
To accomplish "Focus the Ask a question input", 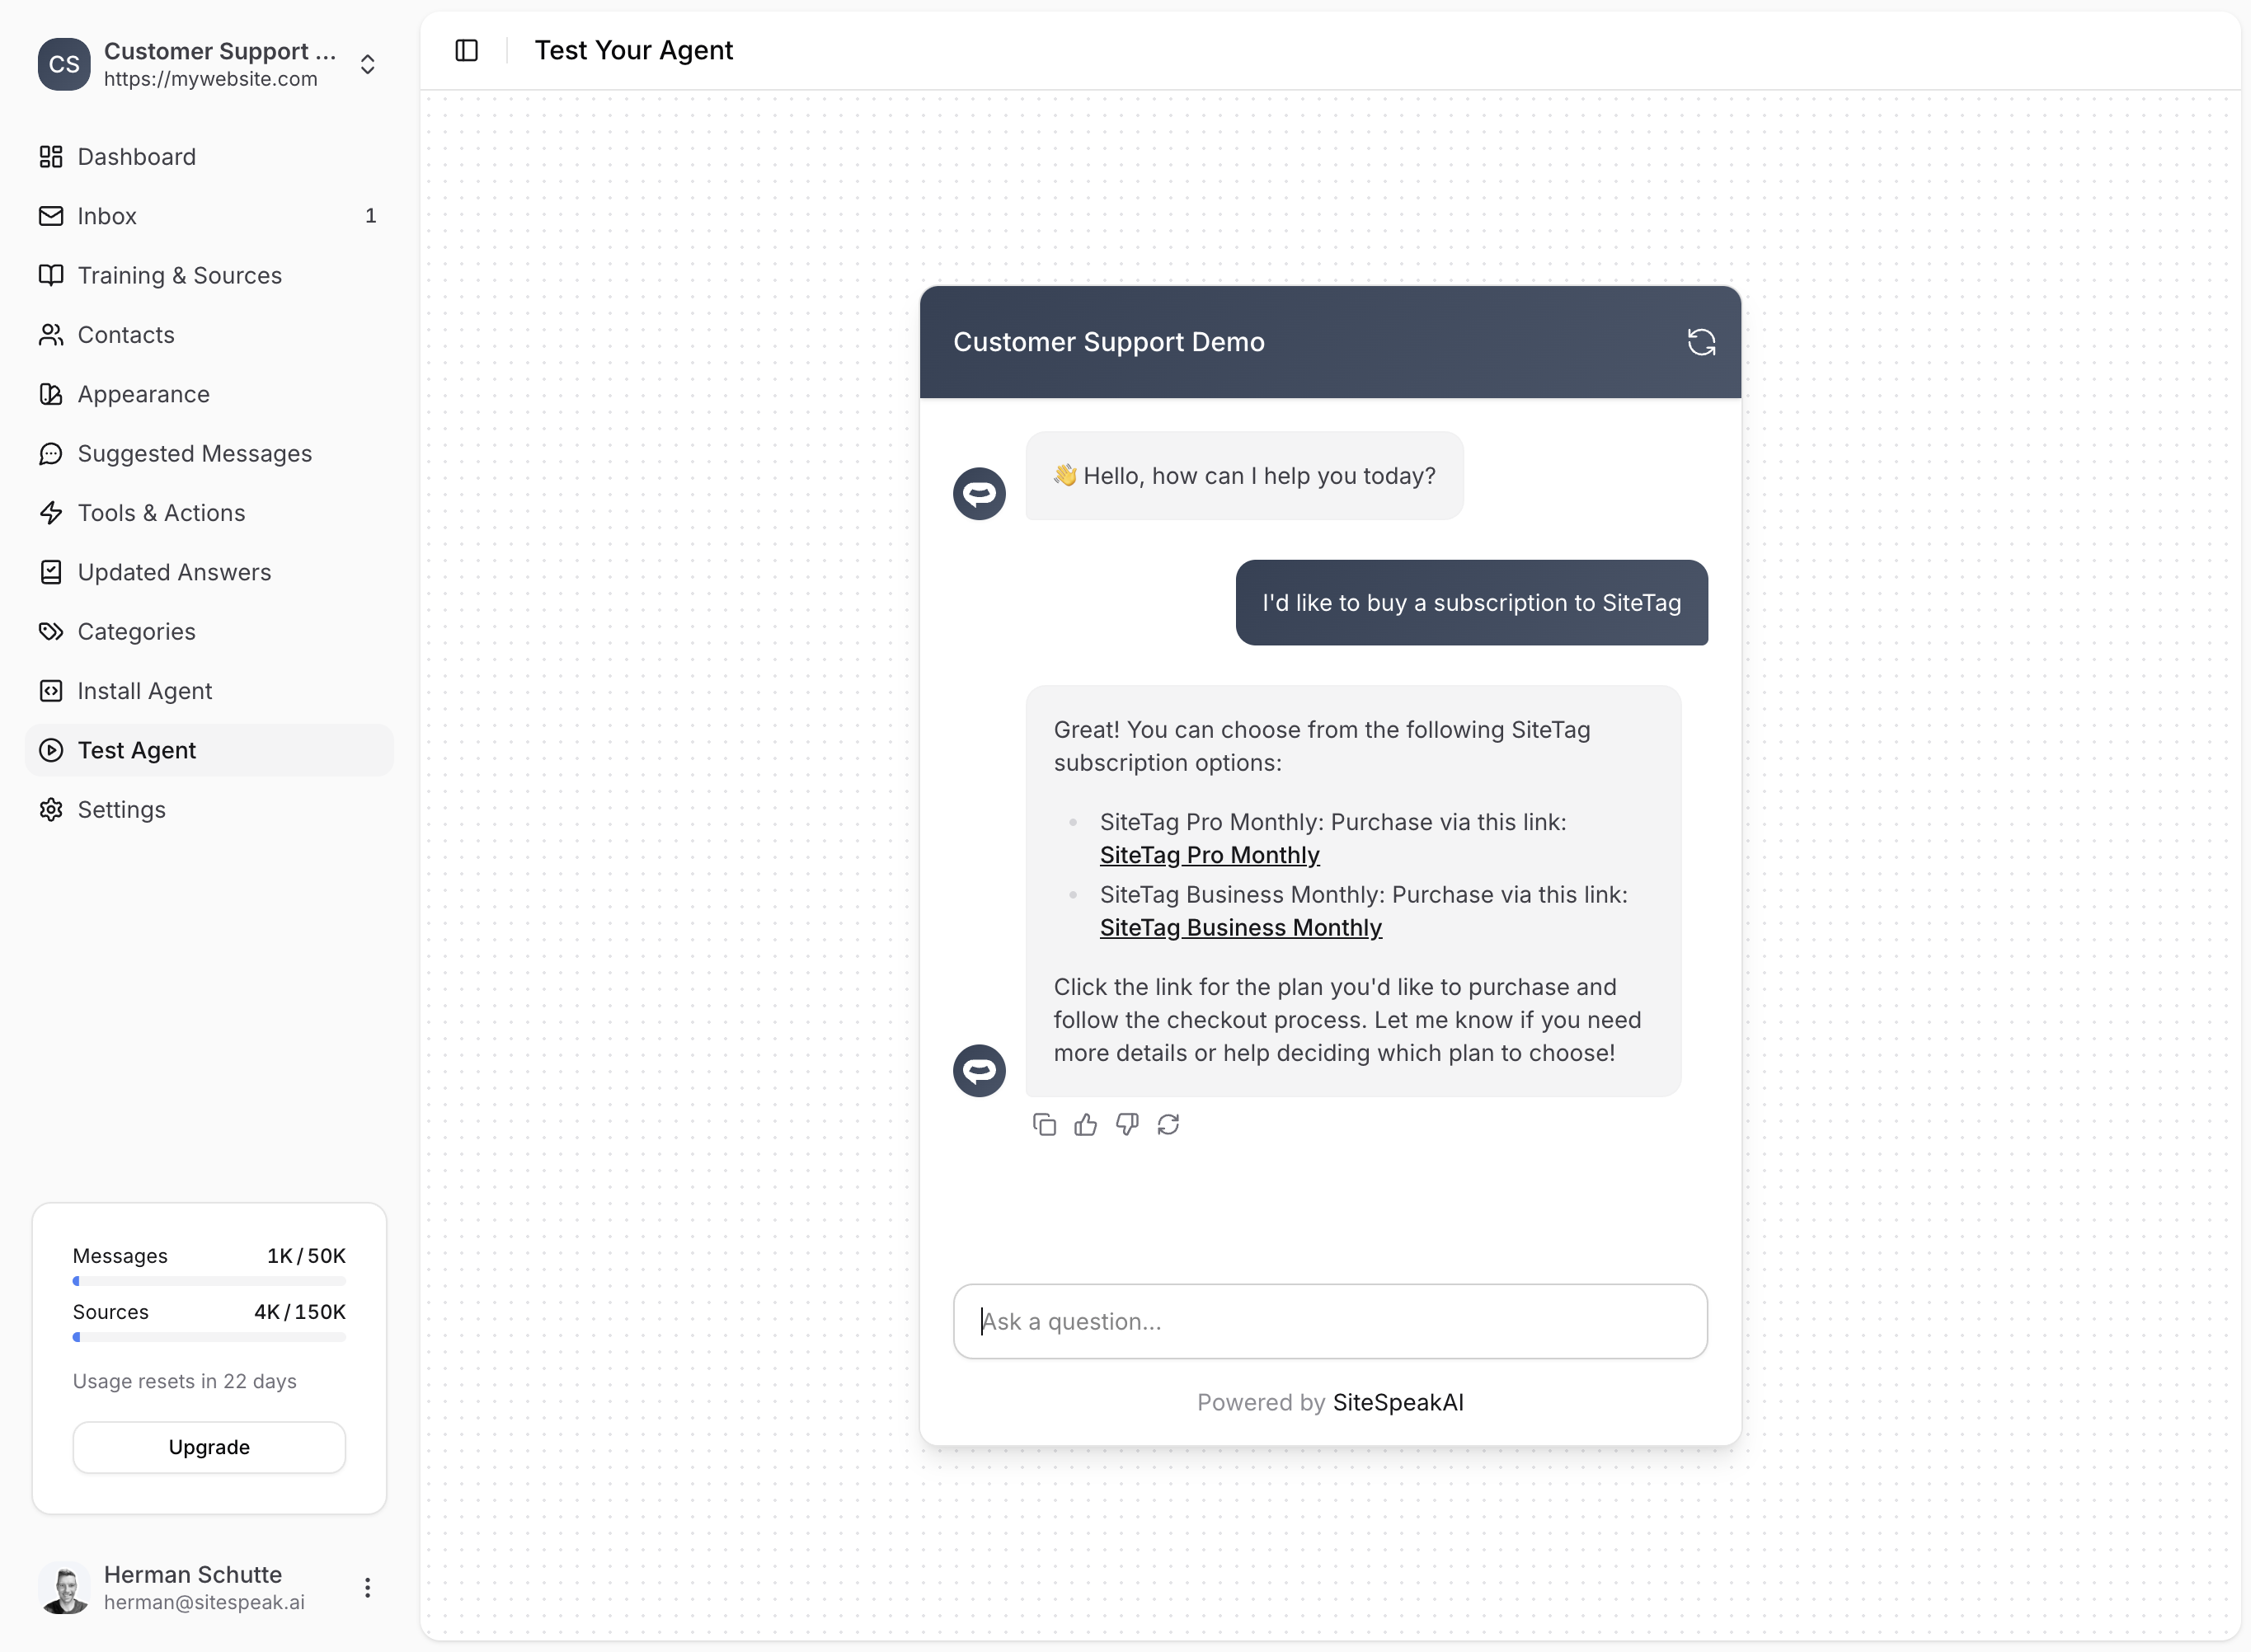I will pyautogui.click(x=1330, y=1321).
